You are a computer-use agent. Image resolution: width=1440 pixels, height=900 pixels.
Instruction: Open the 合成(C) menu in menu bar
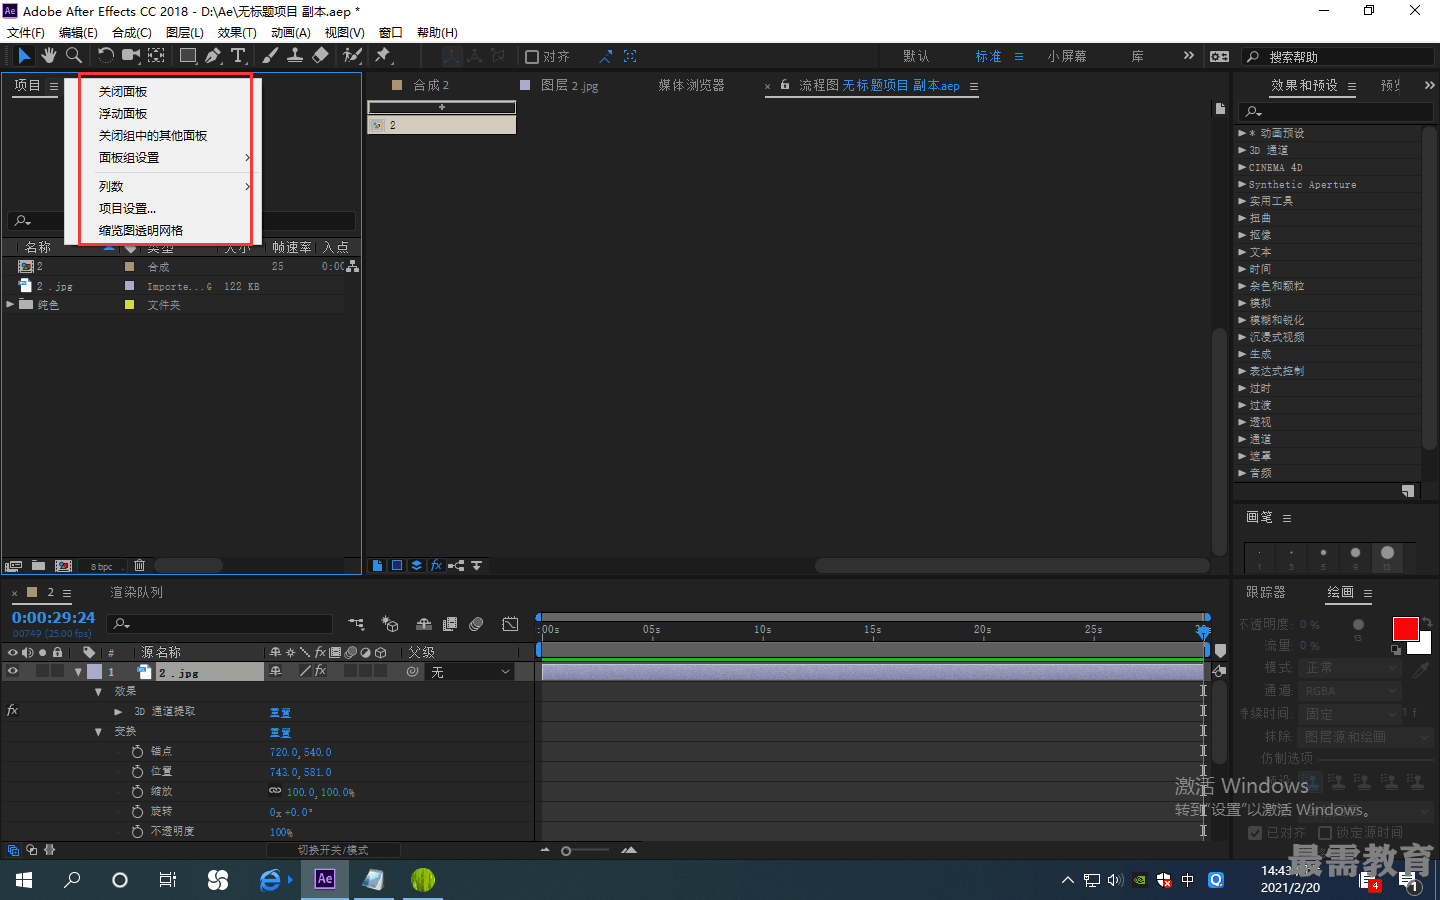132,33
